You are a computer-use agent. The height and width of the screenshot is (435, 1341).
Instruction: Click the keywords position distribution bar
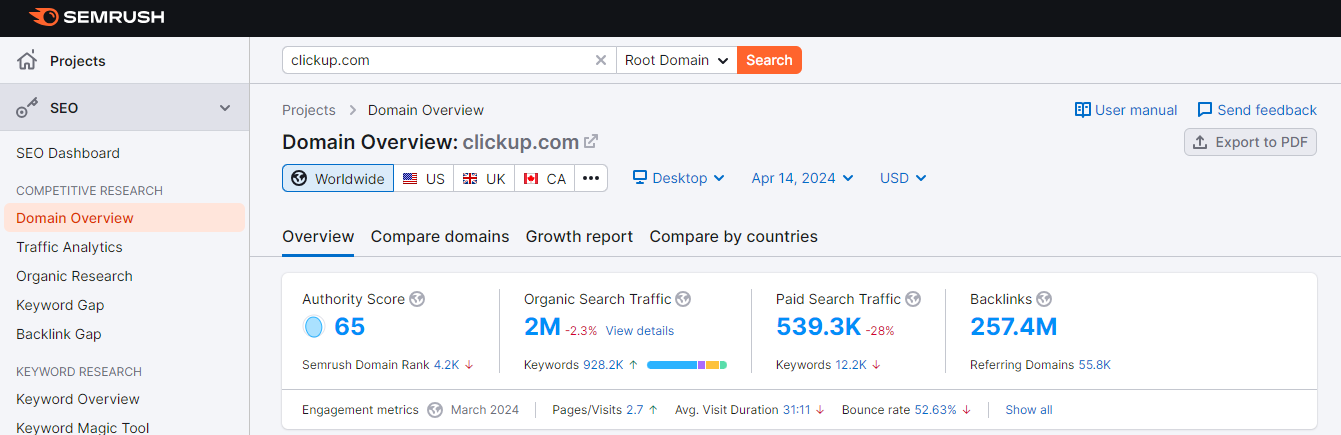pos(687,365)
